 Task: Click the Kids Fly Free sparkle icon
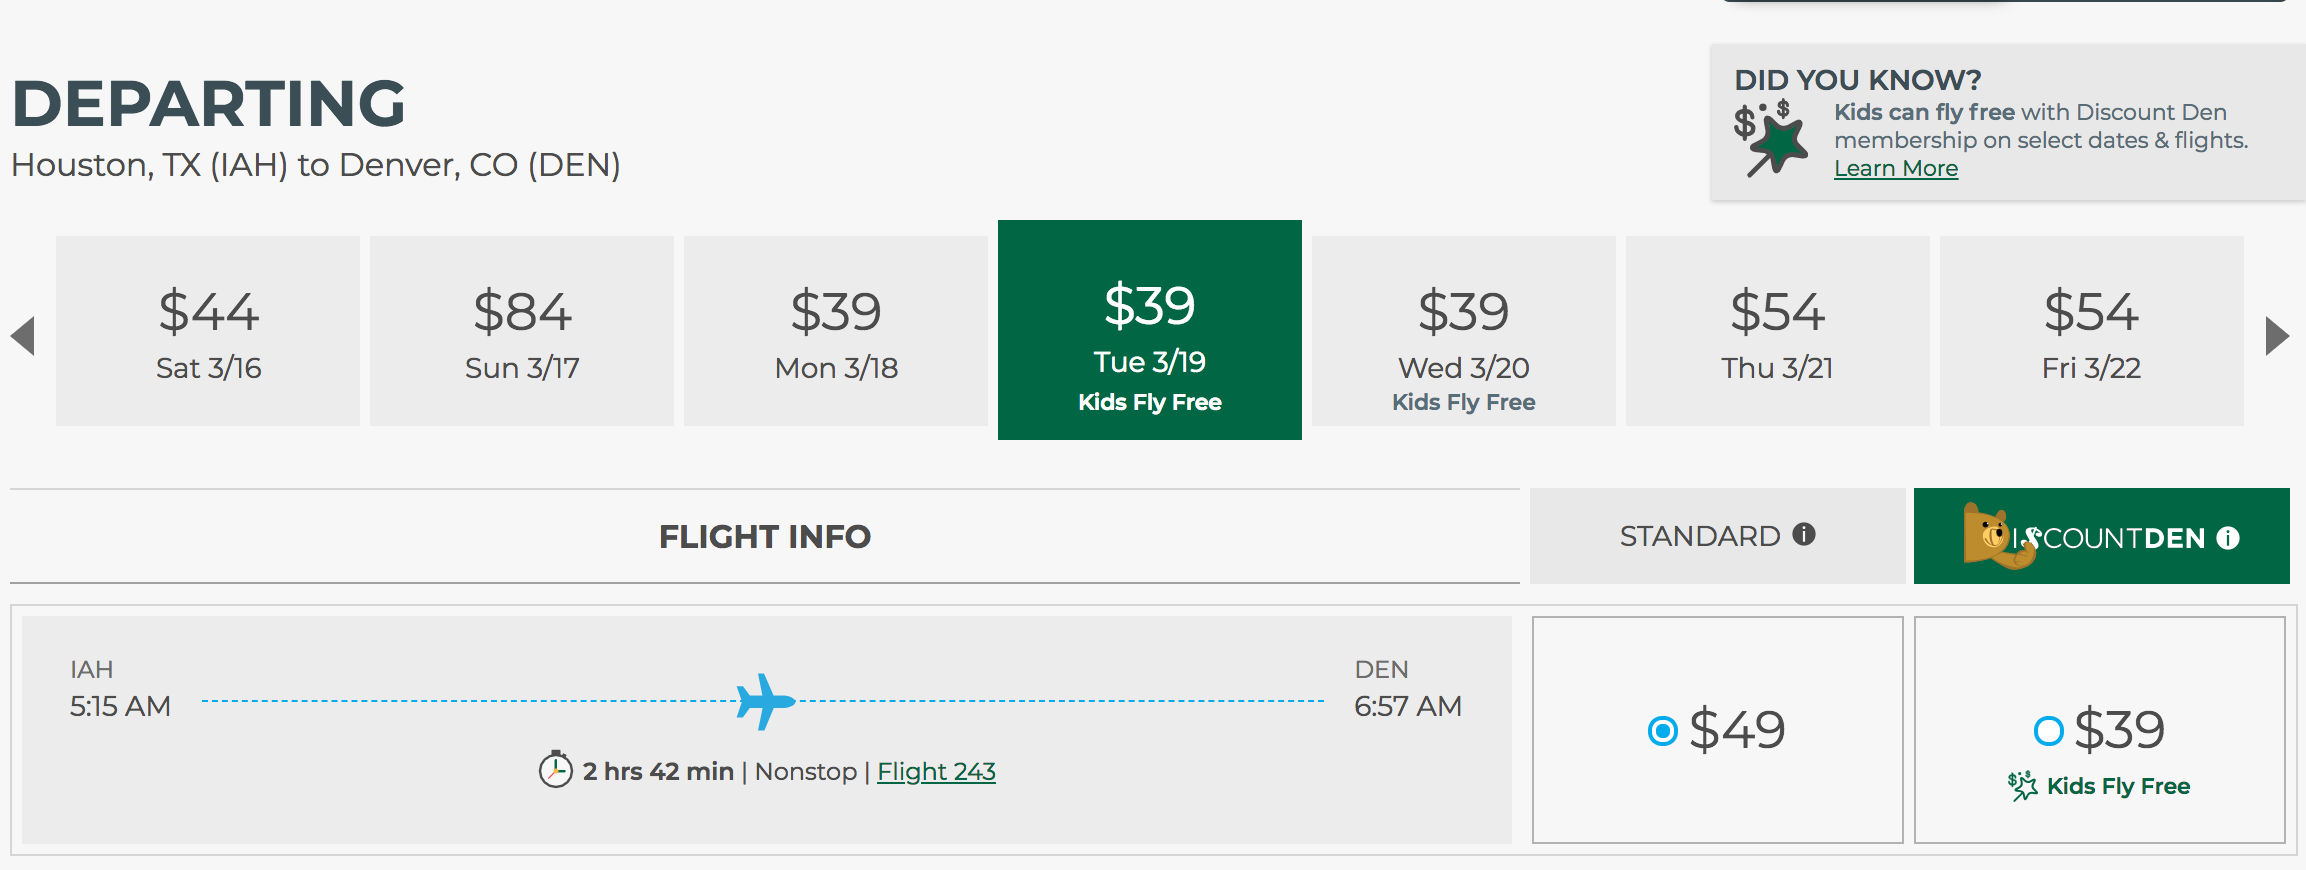click(x=2022, y=786)
